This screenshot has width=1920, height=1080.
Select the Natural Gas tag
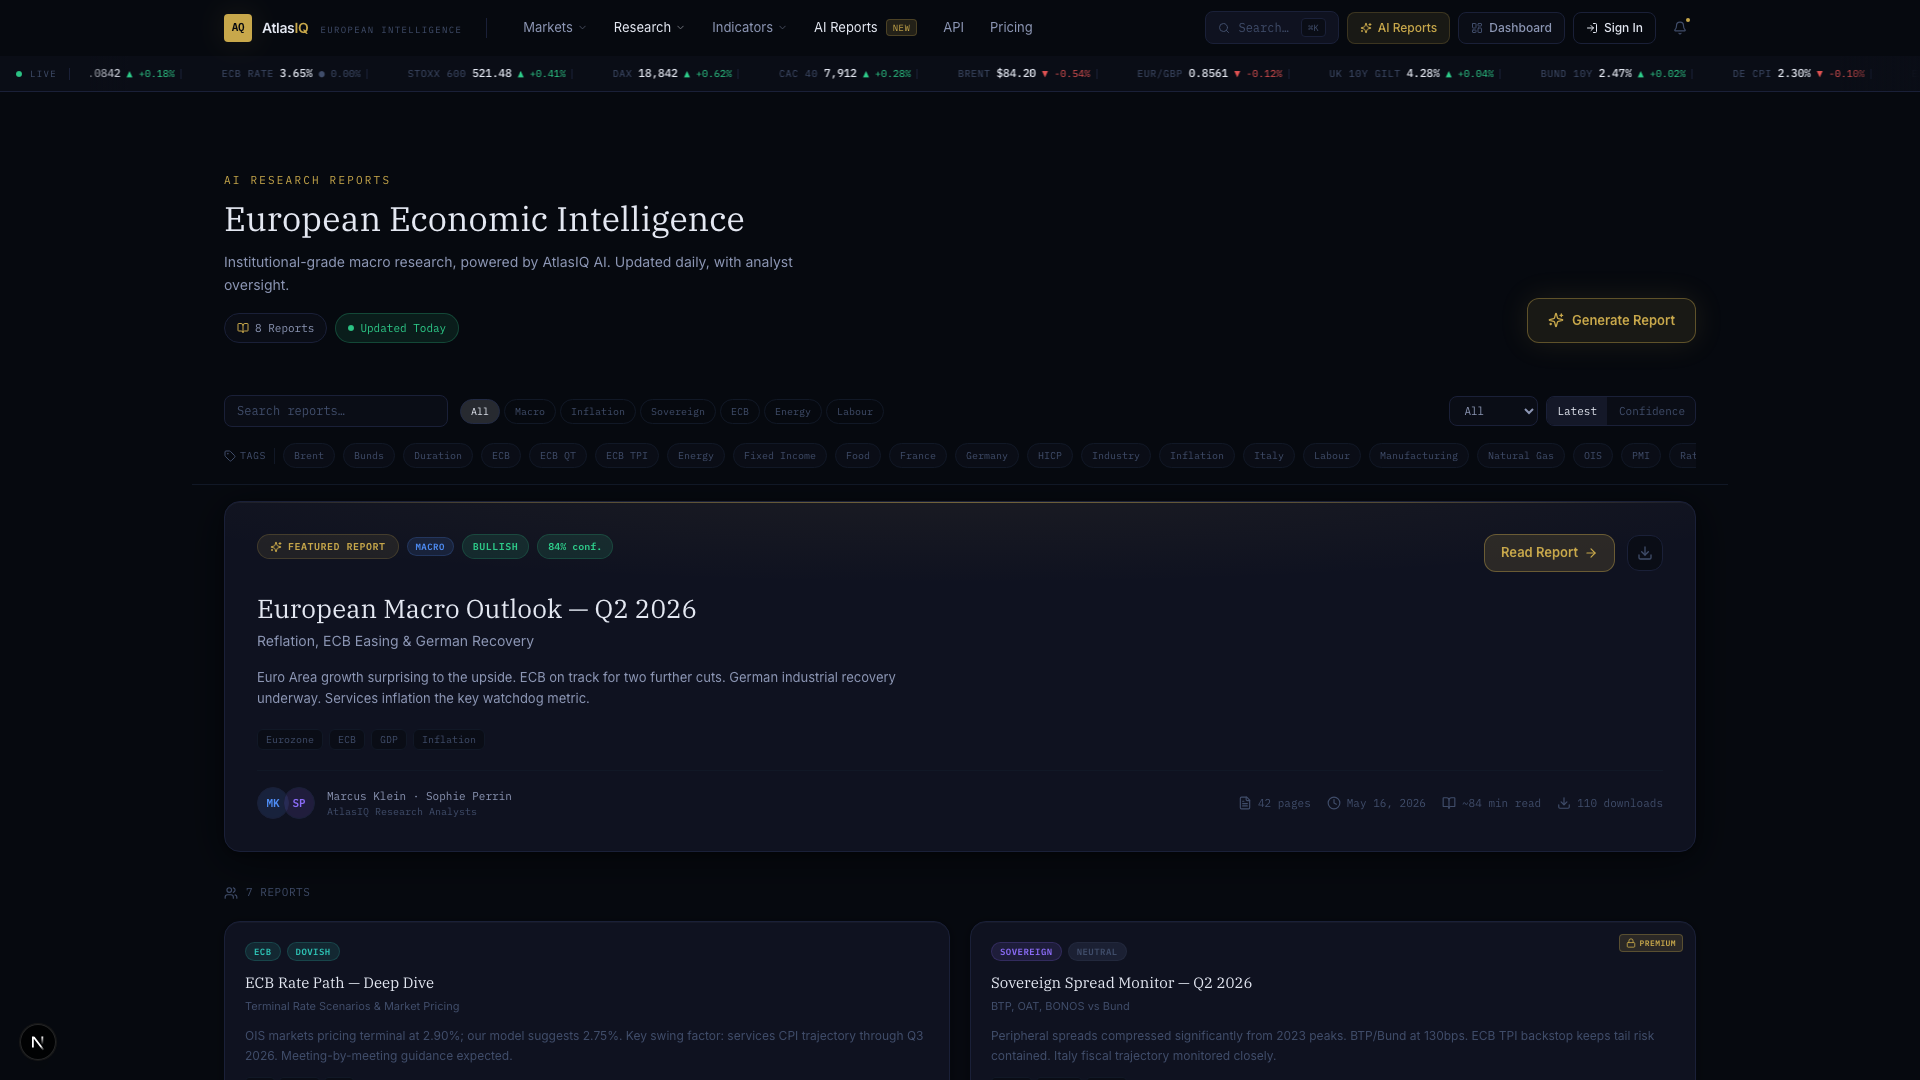click(1521, 456)
